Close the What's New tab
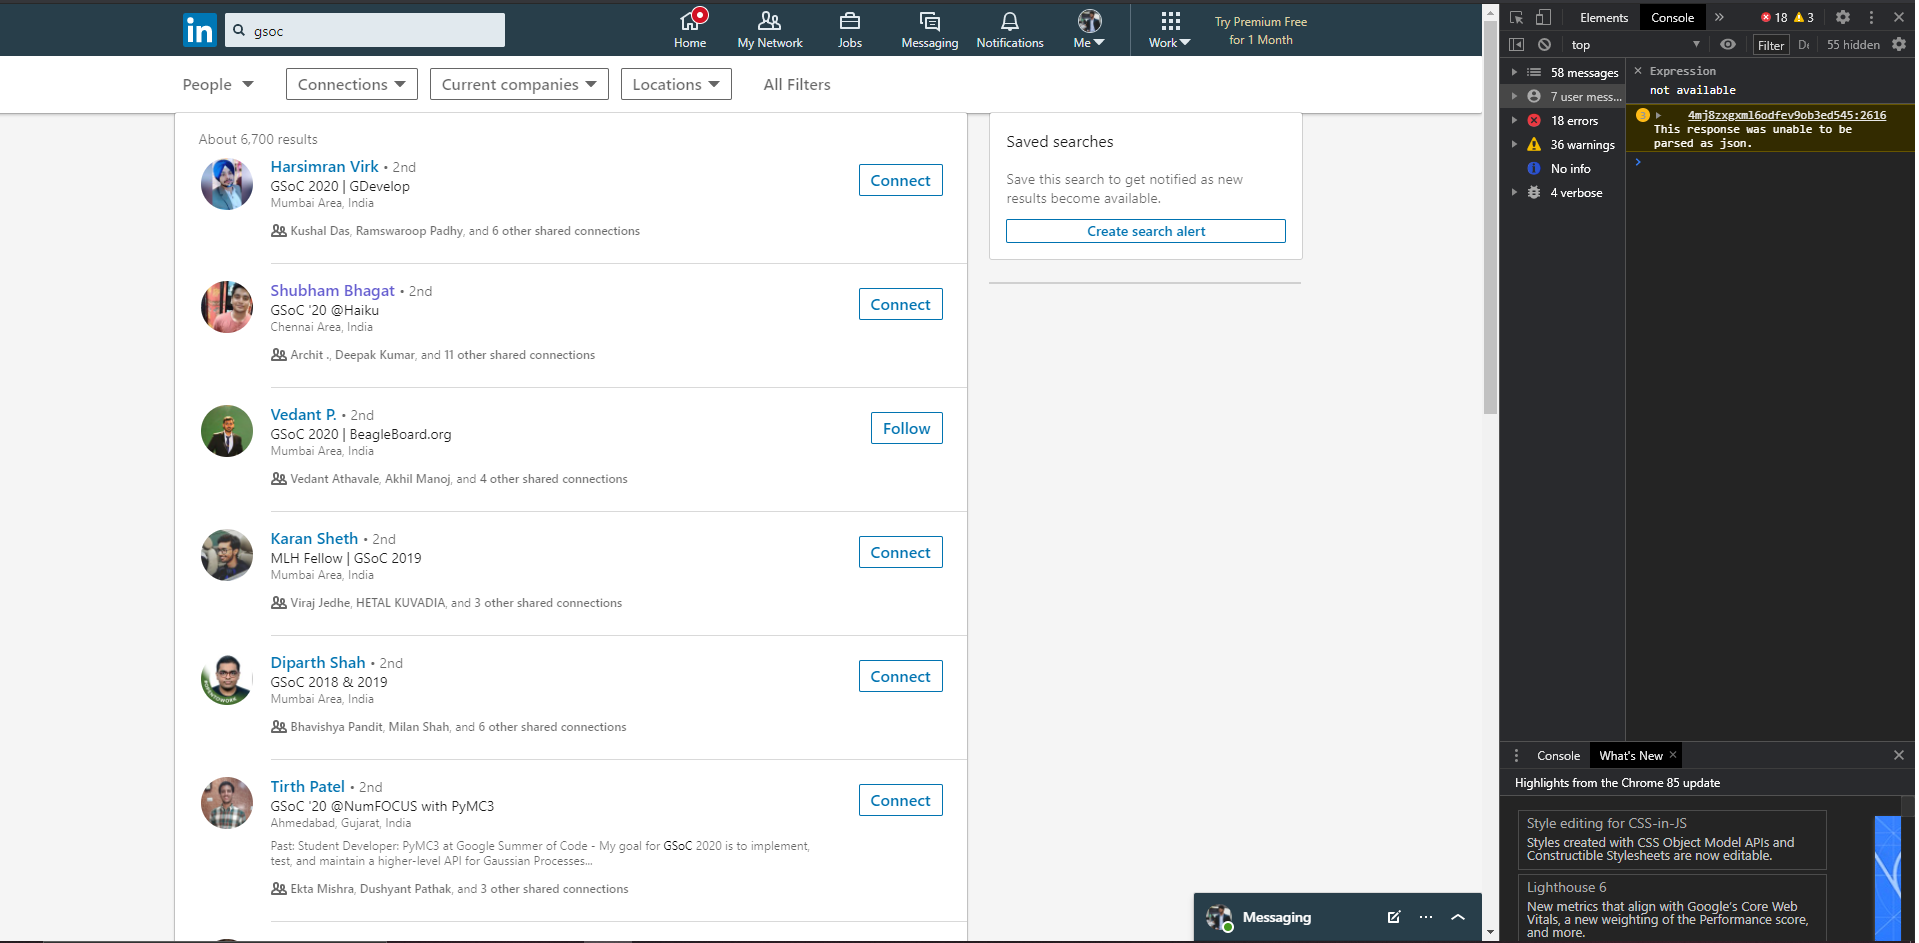Image resolution: width=1919 pixels, height=943 pixels. pyautogui.click(x=1673, y=755)
